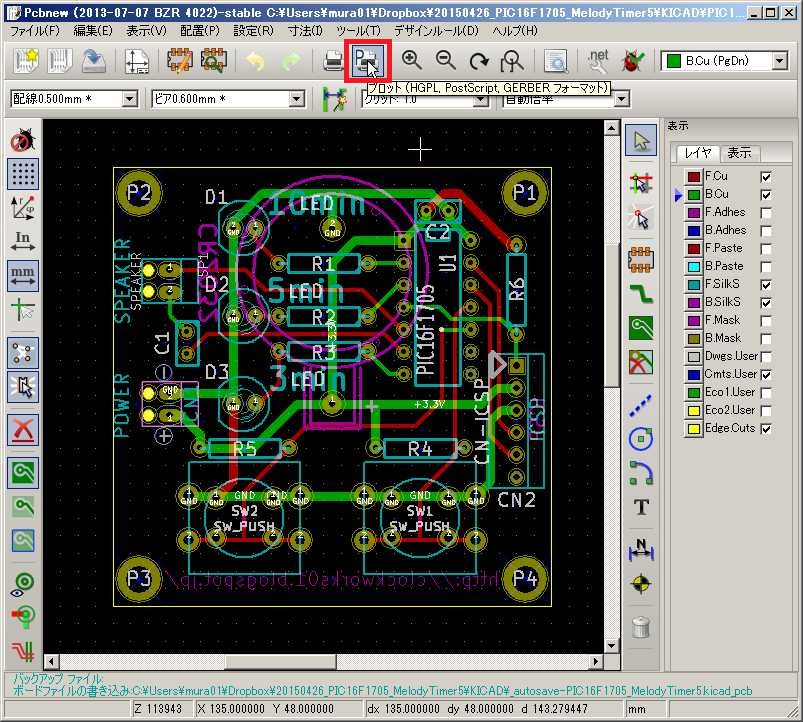Image resolution: width=803 pixels, height=722 pixels.
Task: Open the netlist (.net) reader
Action: (598, 61)
